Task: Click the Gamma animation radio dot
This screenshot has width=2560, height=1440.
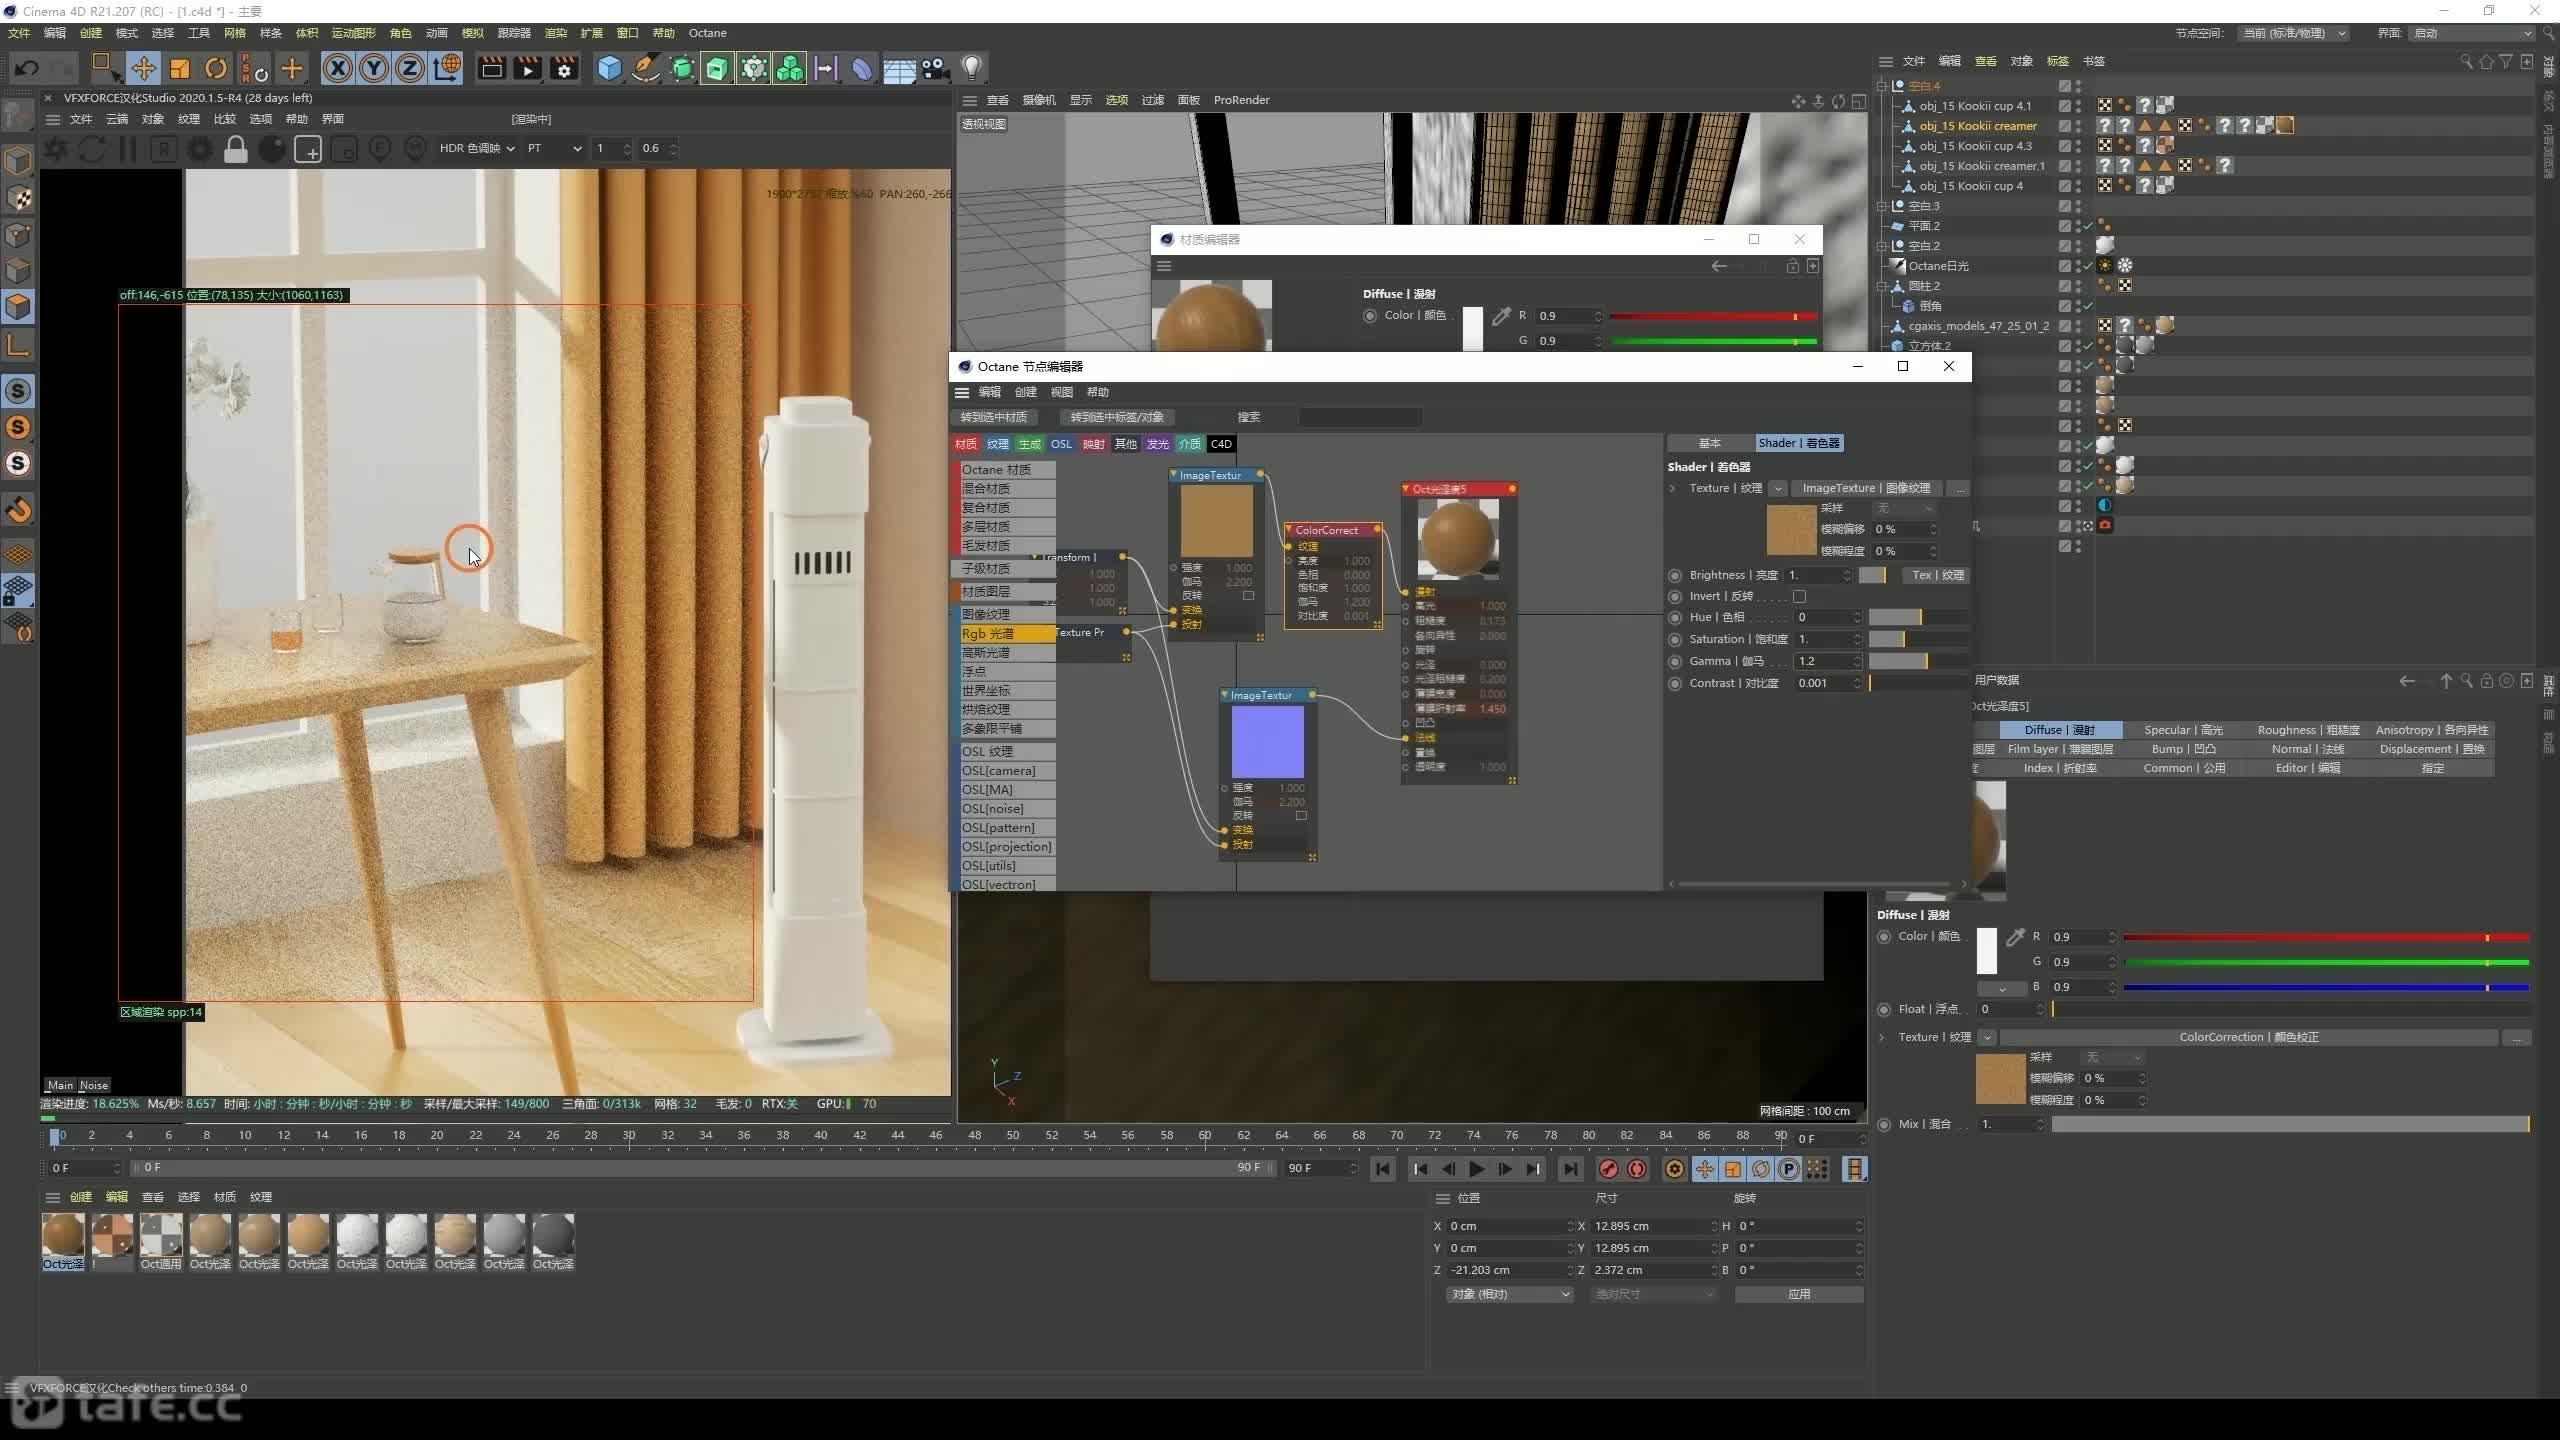Action: click(1675, 661)
